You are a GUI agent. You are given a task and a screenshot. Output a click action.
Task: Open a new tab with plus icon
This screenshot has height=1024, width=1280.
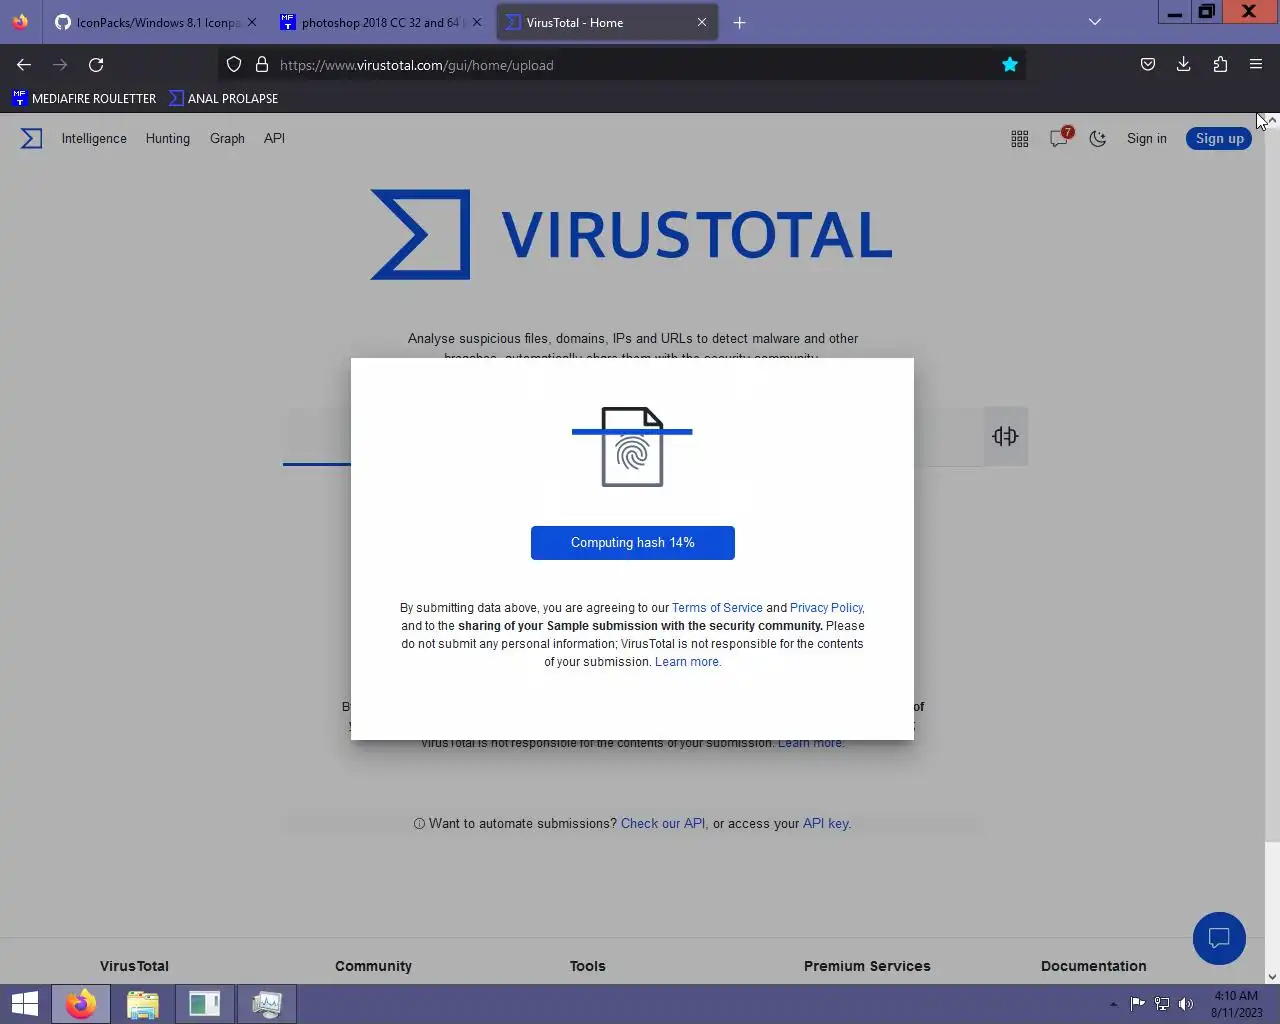click(x=740, y=23)
